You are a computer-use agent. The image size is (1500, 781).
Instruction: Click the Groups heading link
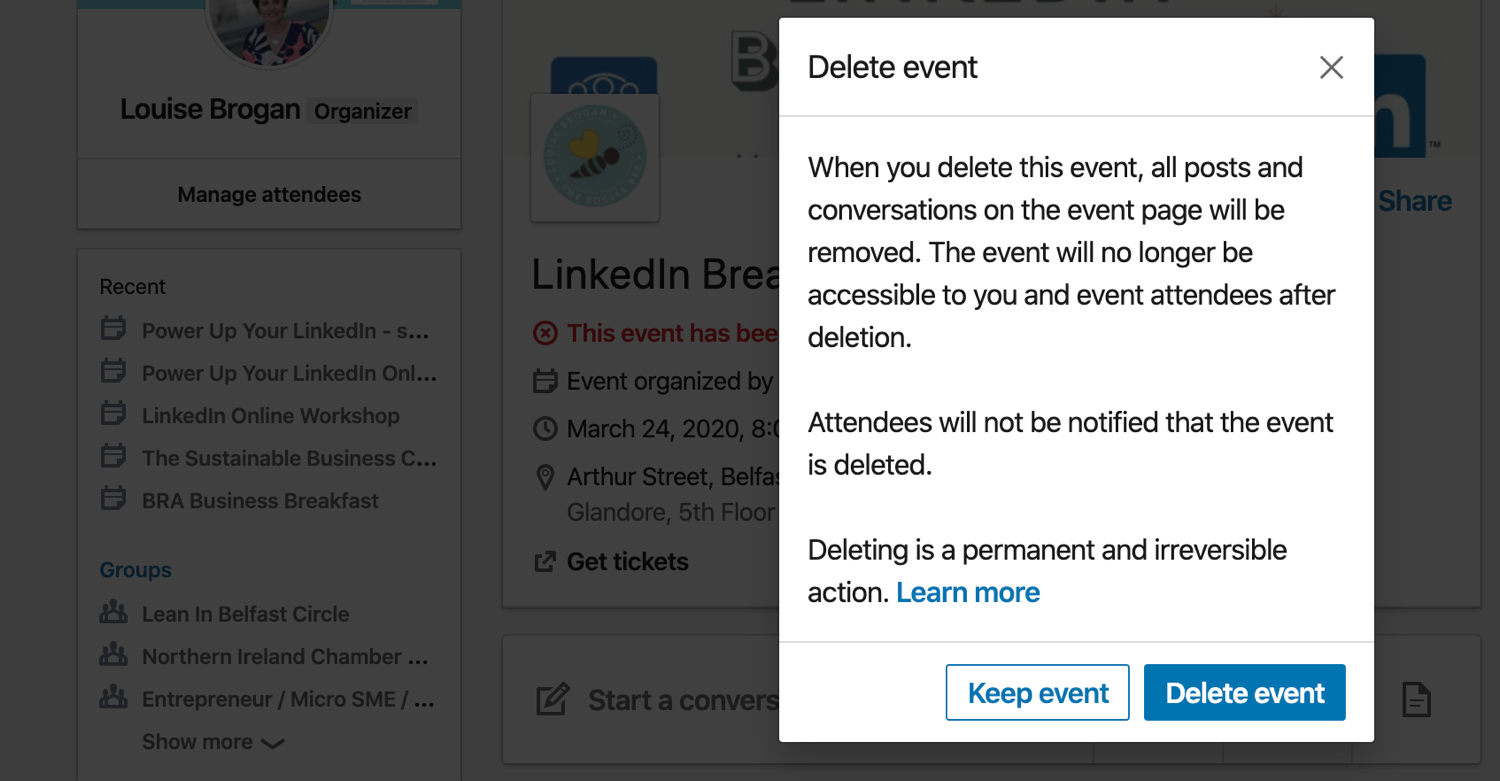[135, 570]
